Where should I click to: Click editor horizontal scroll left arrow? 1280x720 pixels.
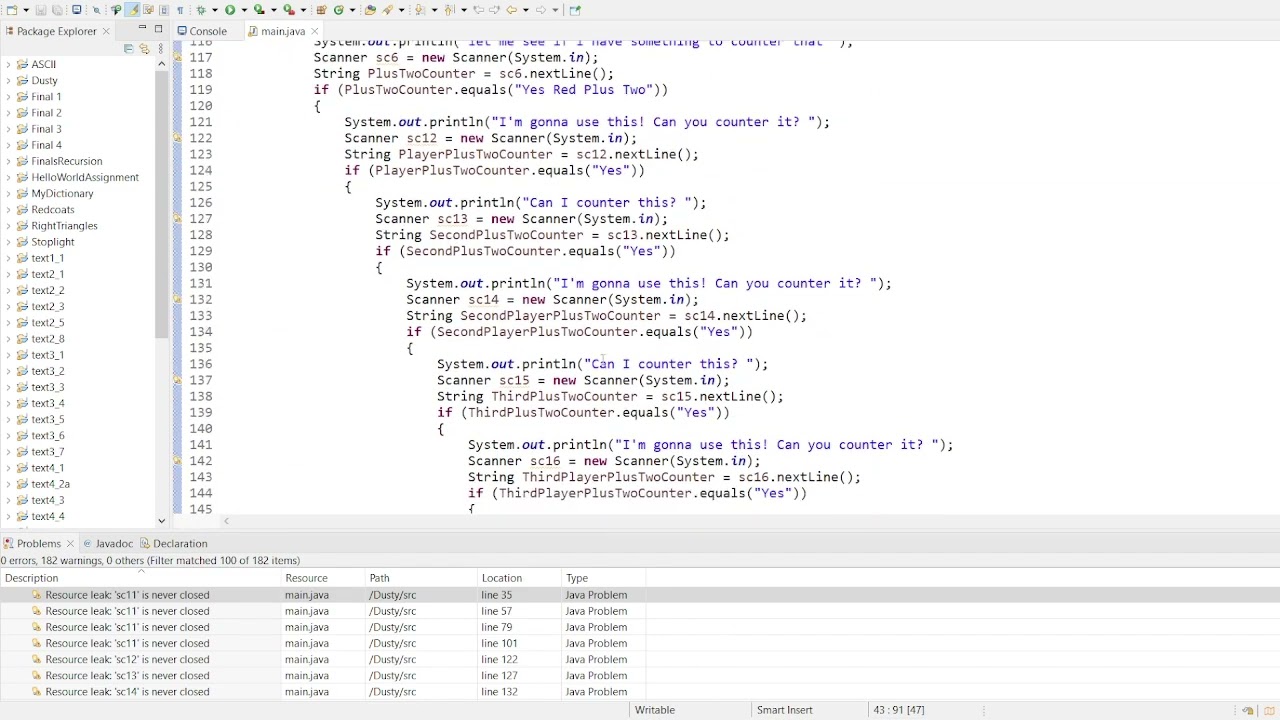226,521
